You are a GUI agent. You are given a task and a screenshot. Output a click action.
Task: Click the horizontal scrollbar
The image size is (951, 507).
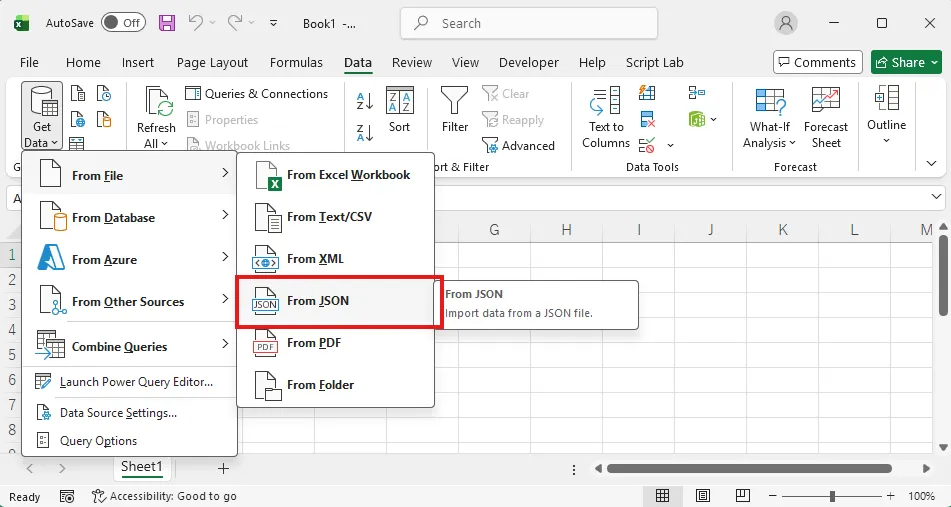click(x=749, y=468)
